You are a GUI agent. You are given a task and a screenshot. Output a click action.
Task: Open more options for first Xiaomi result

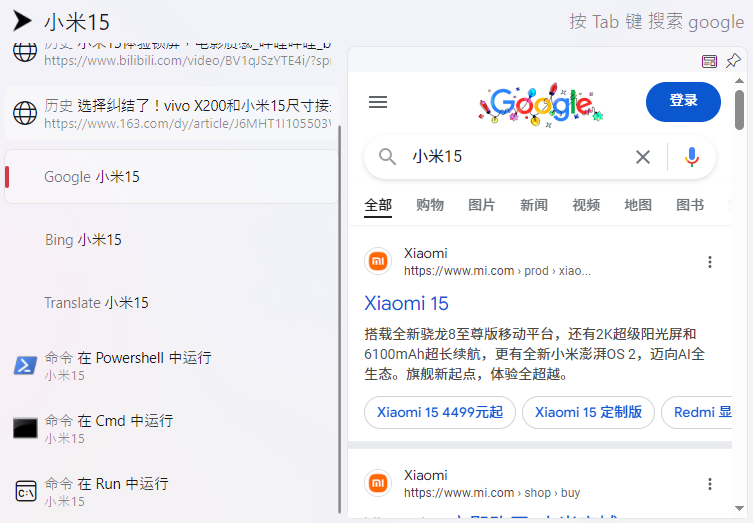pyautogui.click(x=710, y=262)
